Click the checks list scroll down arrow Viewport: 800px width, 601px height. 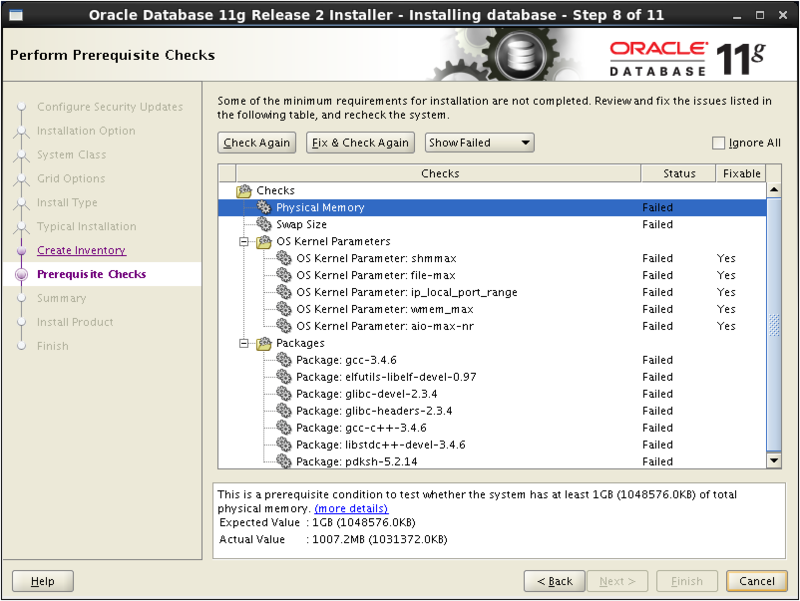774,461
